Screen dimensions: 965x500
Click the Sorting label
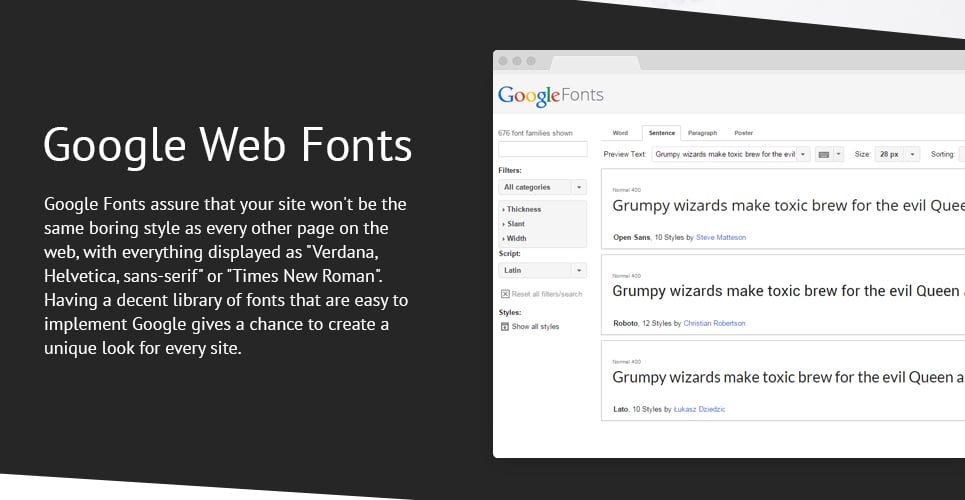(942, 155)
